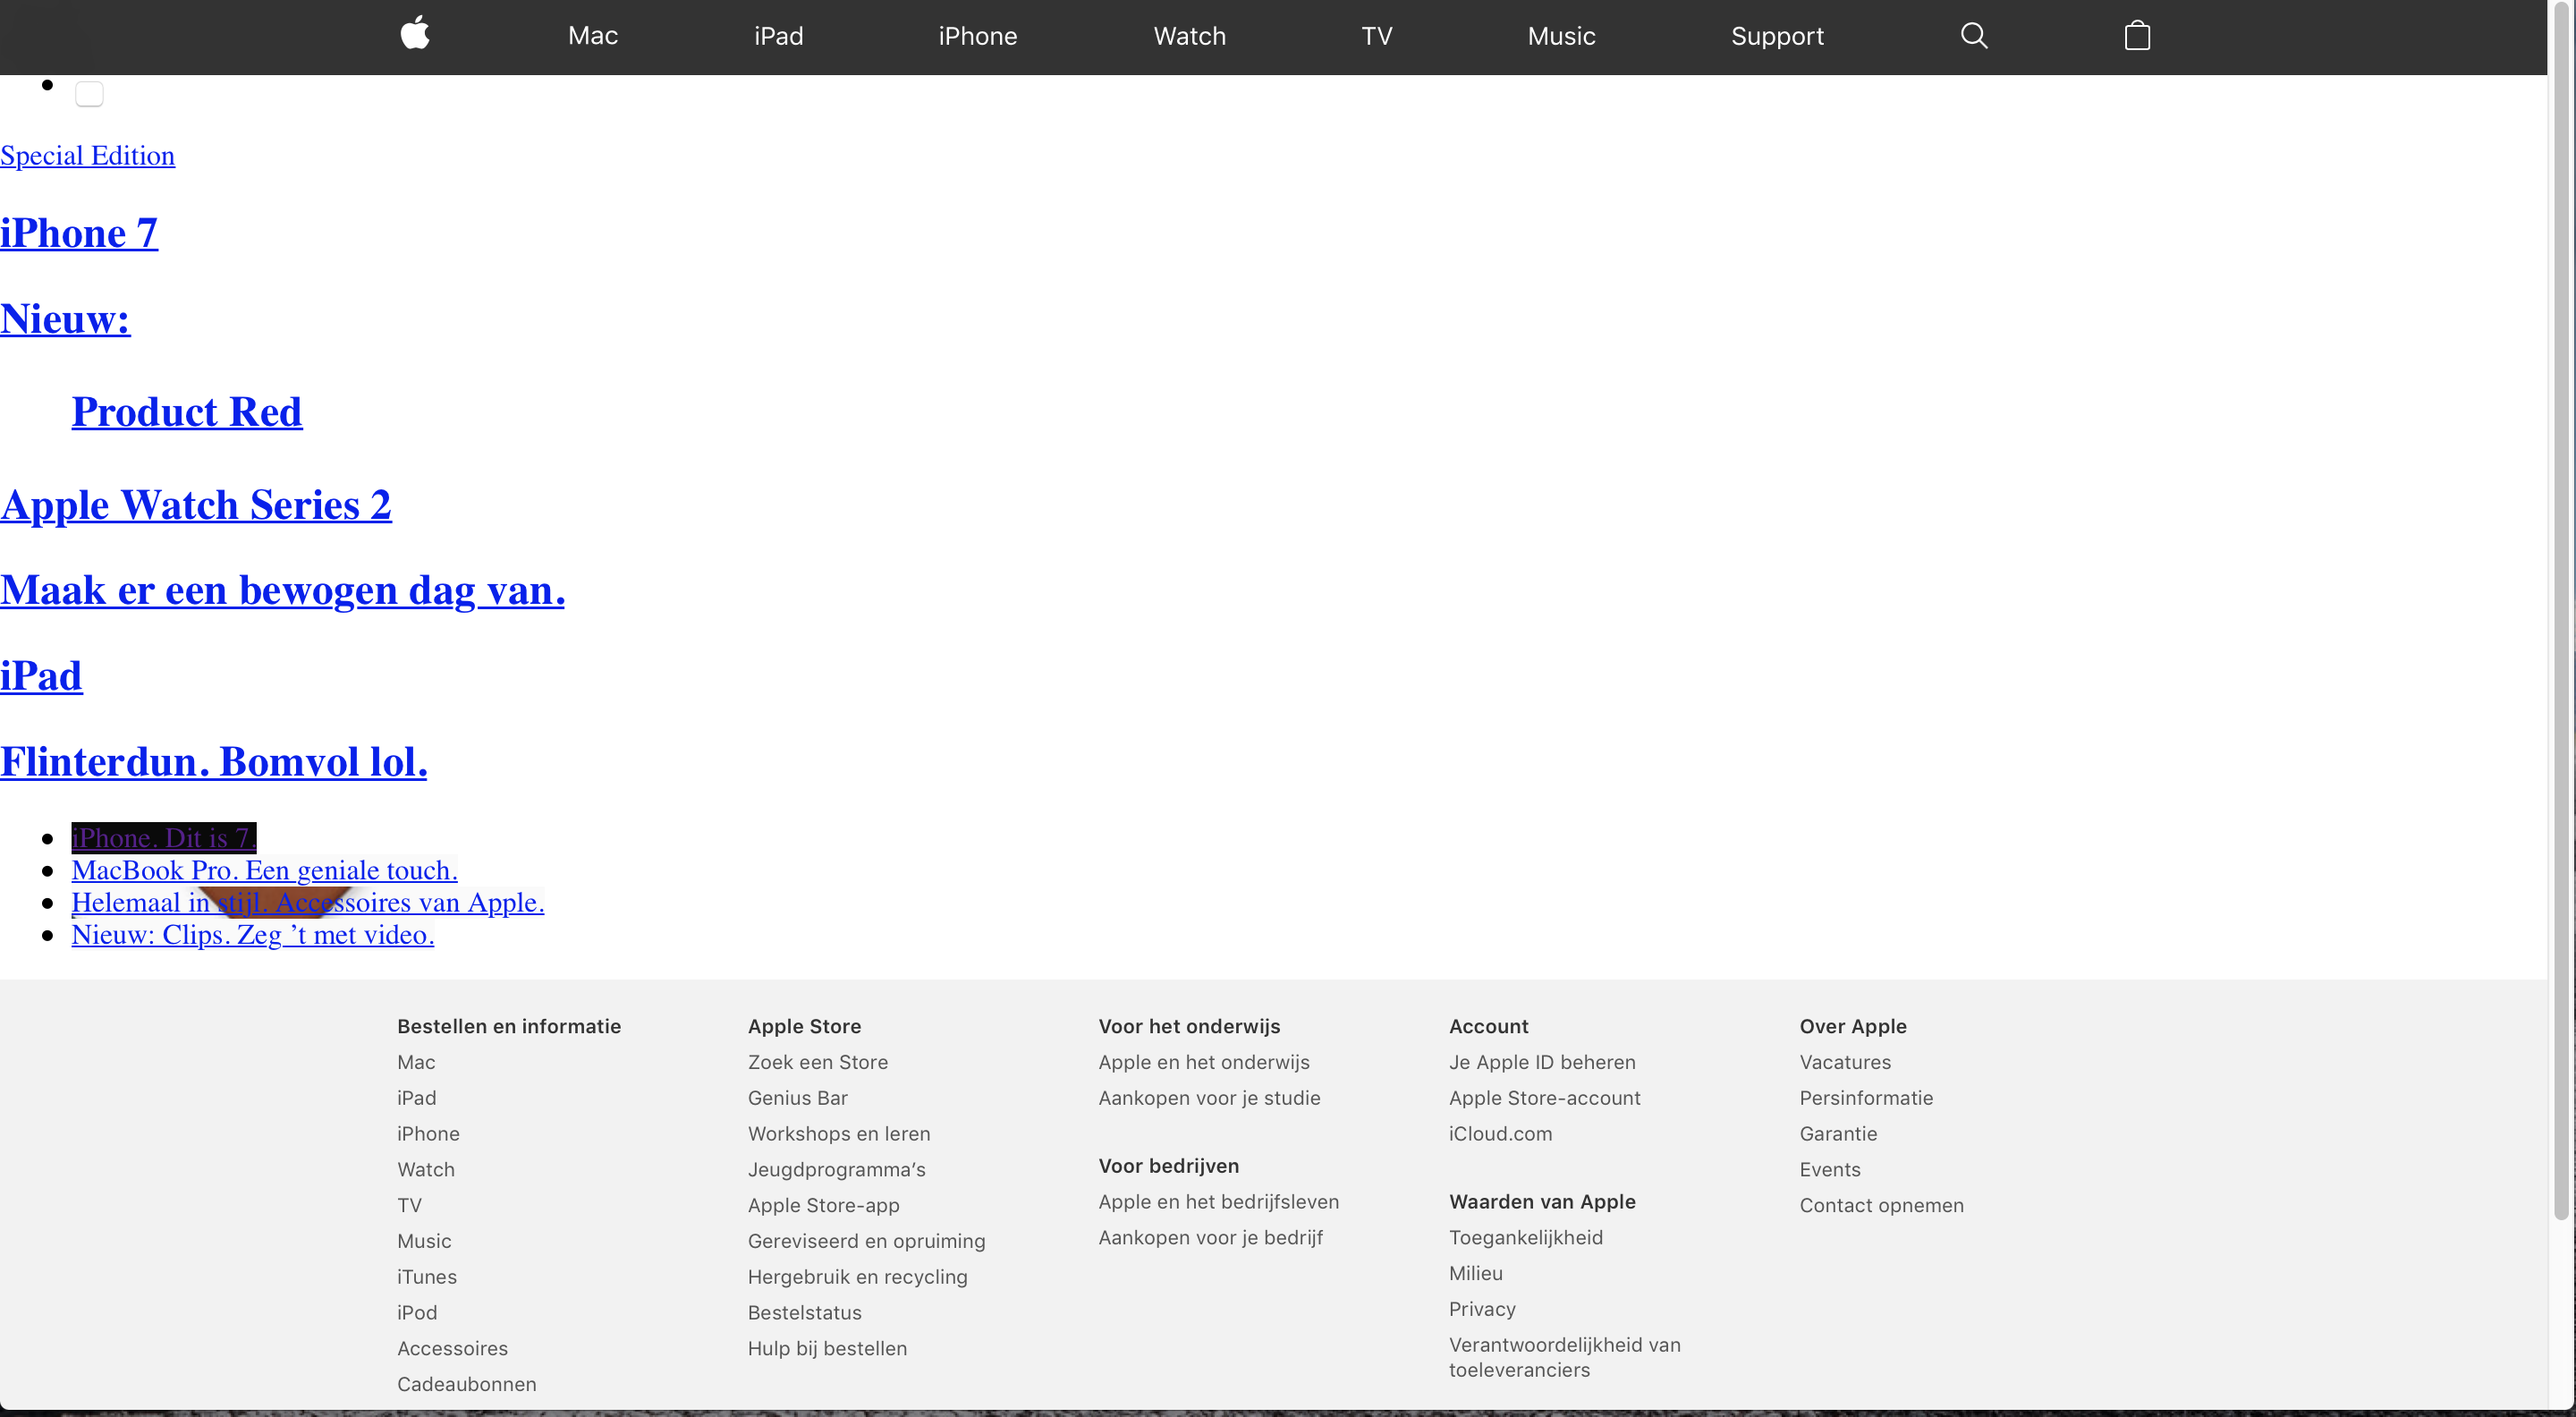Open Aankopen voor je bedrijf link
The width and height of the screenshot is (2576, 1417).
point(1211,1238)
